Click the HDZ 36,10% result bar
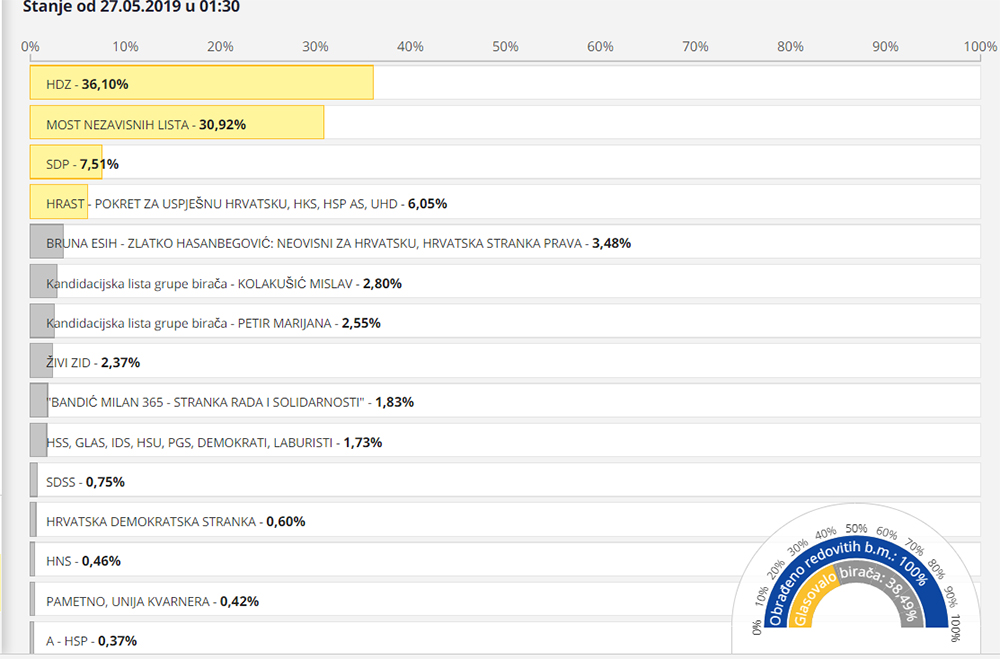 tap(201, 84)
